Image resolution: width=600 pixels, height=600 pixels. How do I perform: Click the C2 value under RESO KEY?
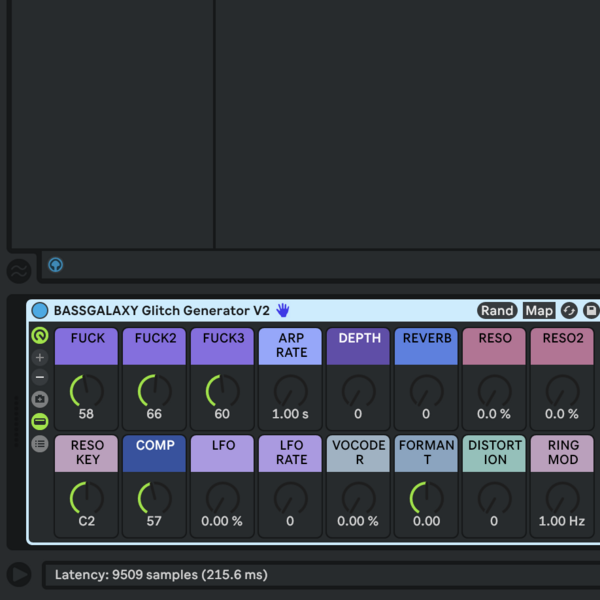click(x=86, y=521)
